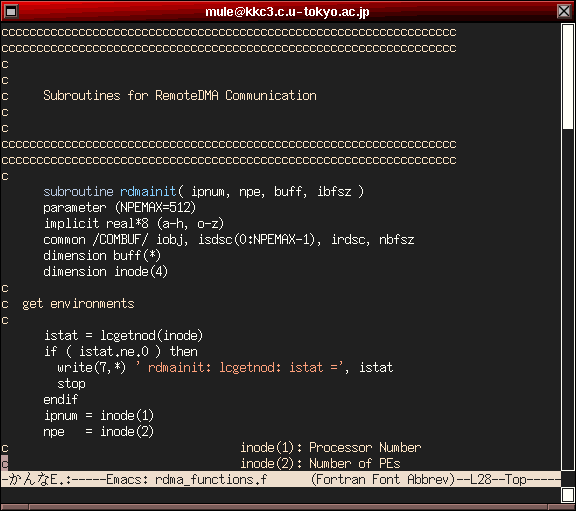Click the horizontal scrollbar at the bottom
Screen dimensions: 576x511
tap(287, 507)
